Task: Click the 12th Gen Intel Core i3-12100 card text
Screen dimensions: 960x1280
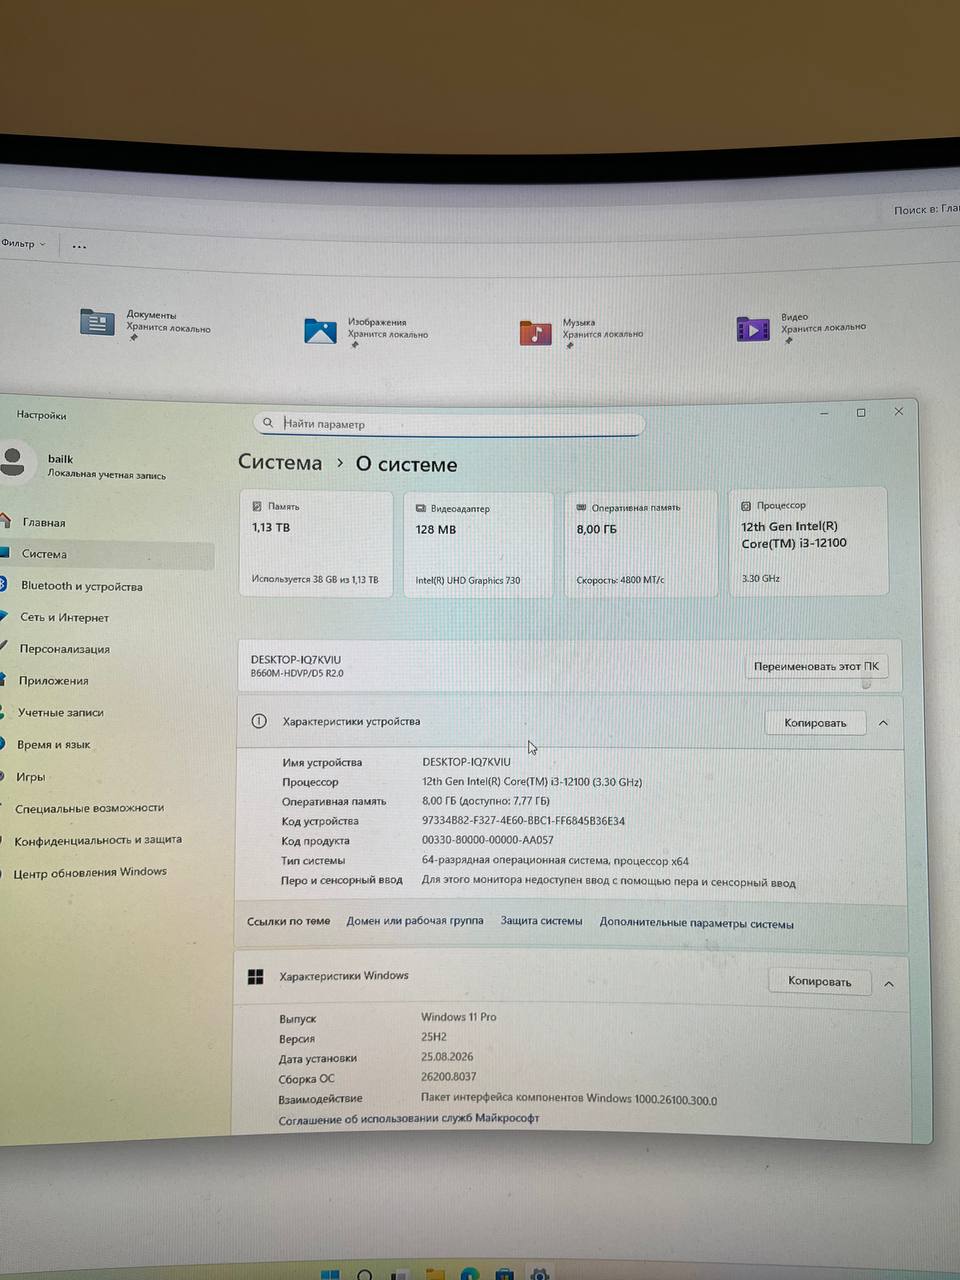Action: [x=794, y=535]
